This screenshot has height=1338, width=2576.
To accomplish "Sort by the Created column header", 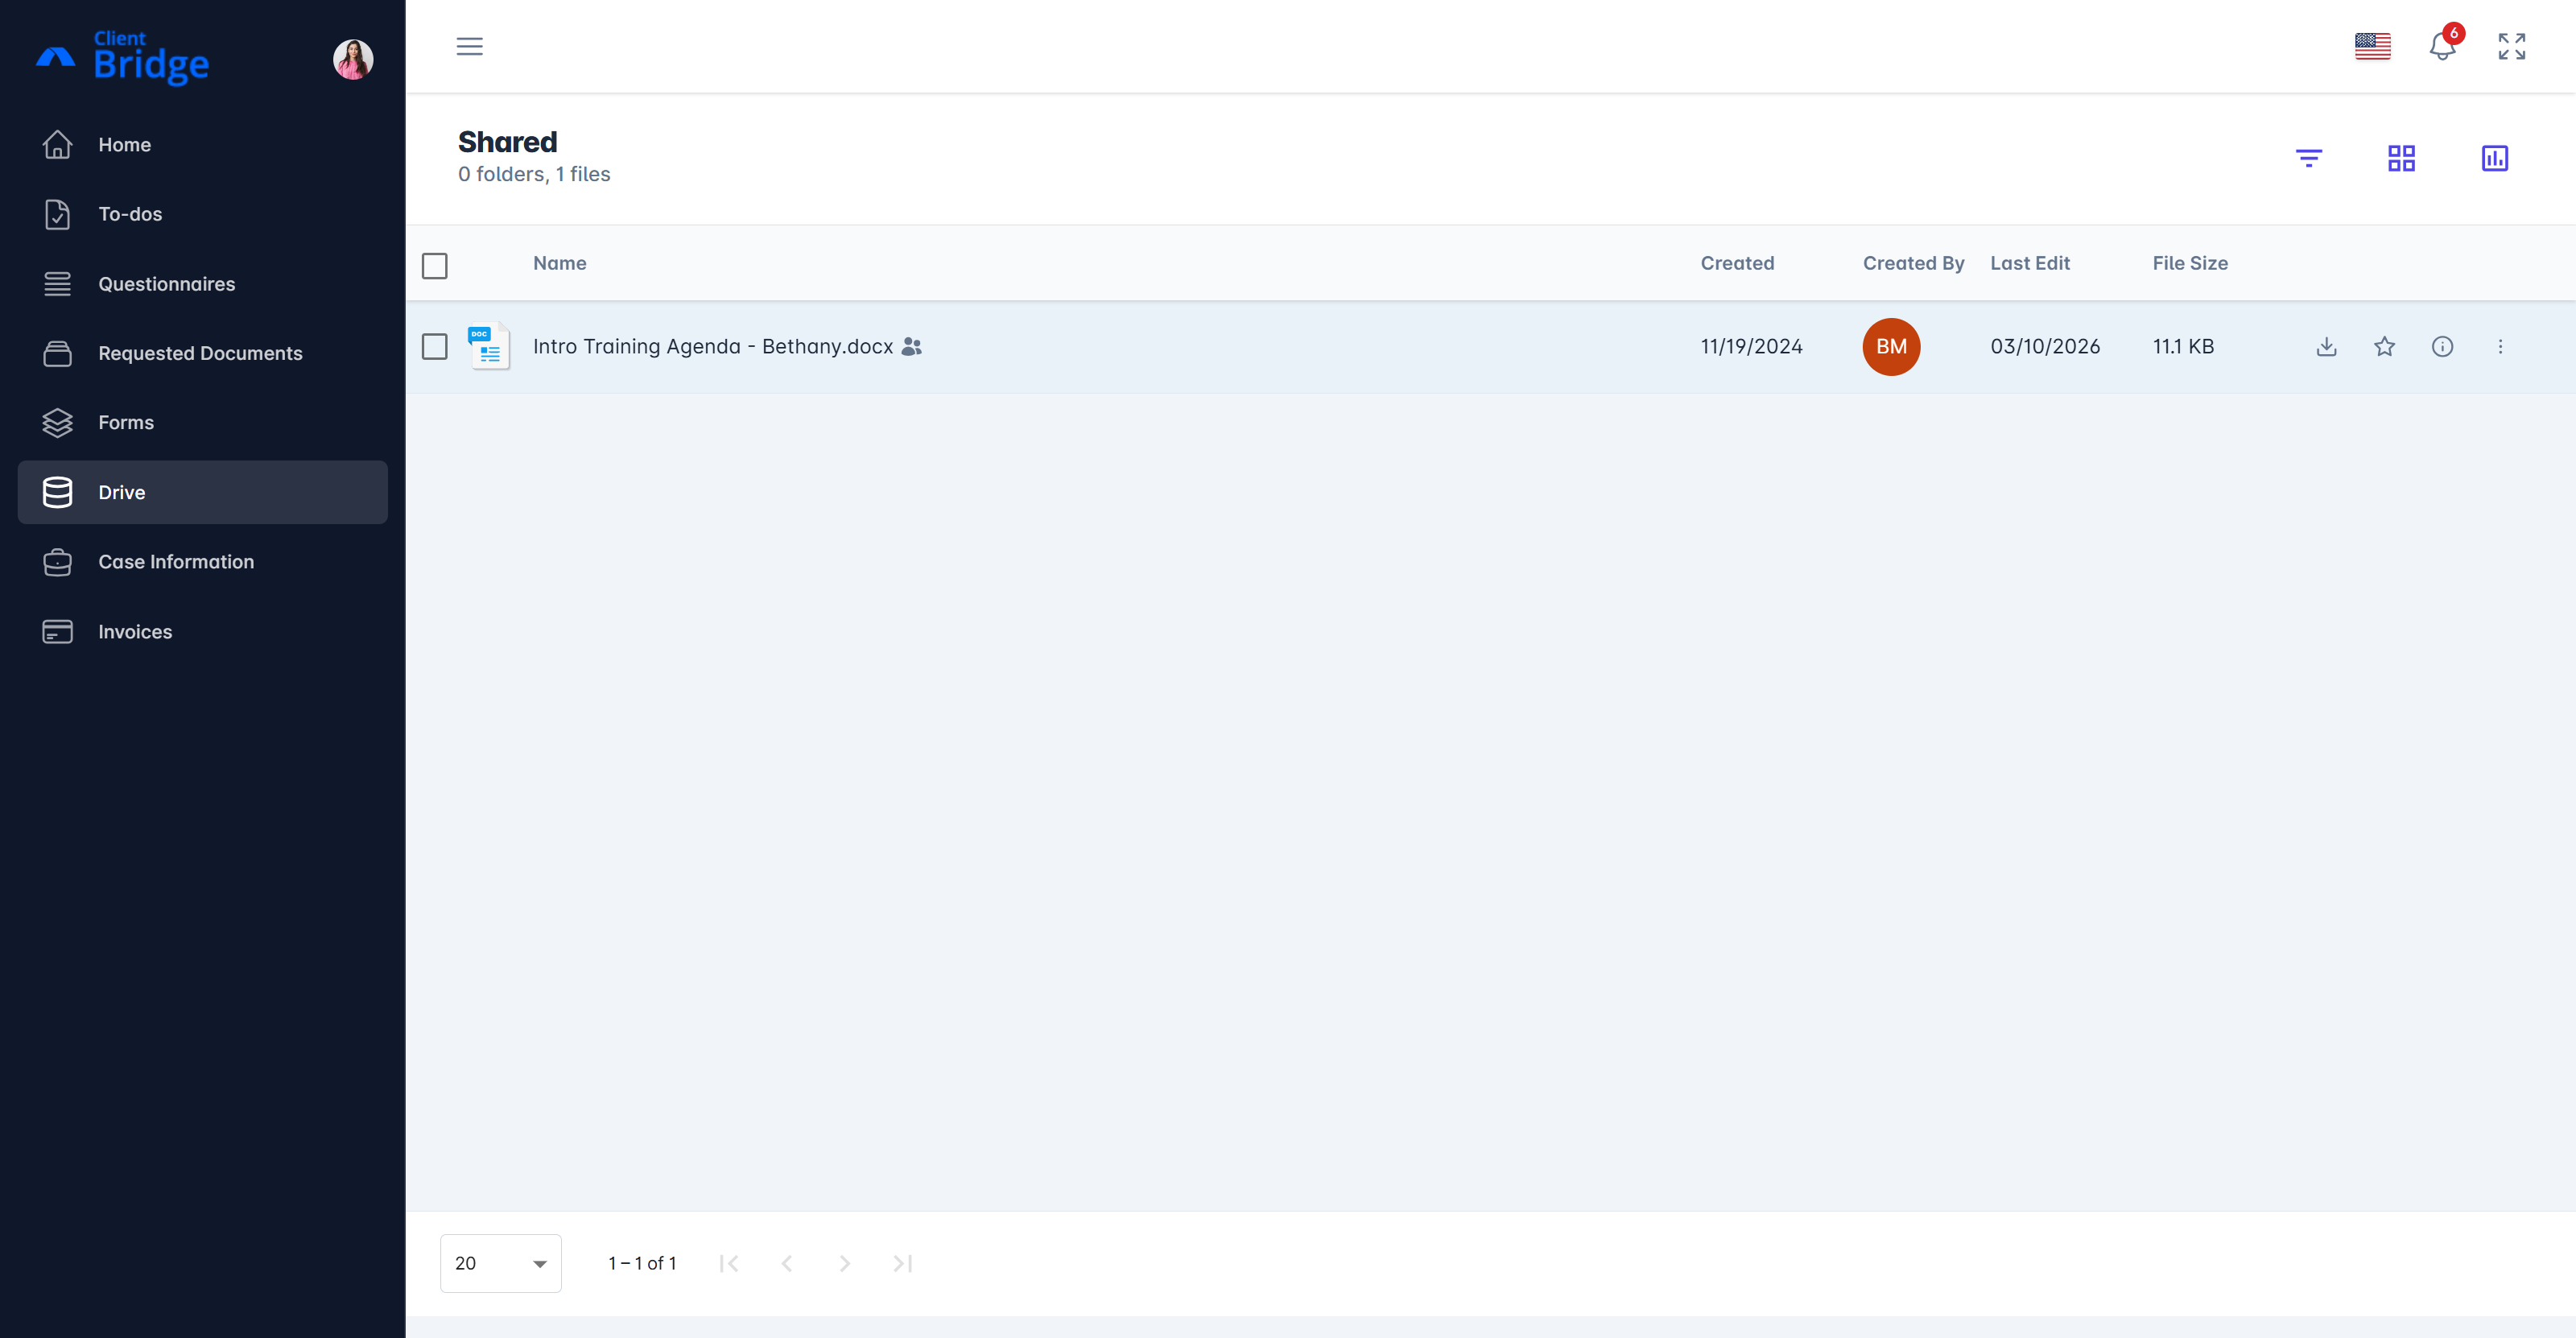I will pos(1737,263).
